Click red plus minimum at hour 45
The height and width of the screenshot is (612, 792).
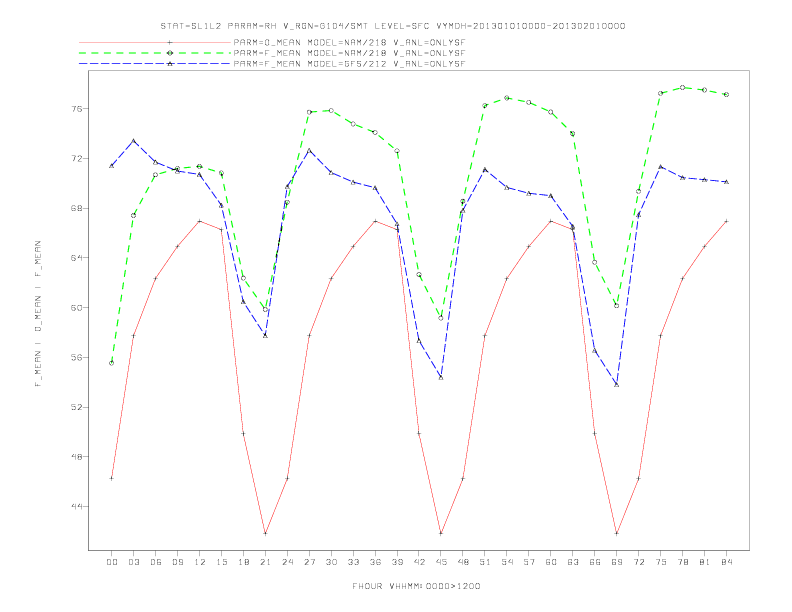pos(441,533)
